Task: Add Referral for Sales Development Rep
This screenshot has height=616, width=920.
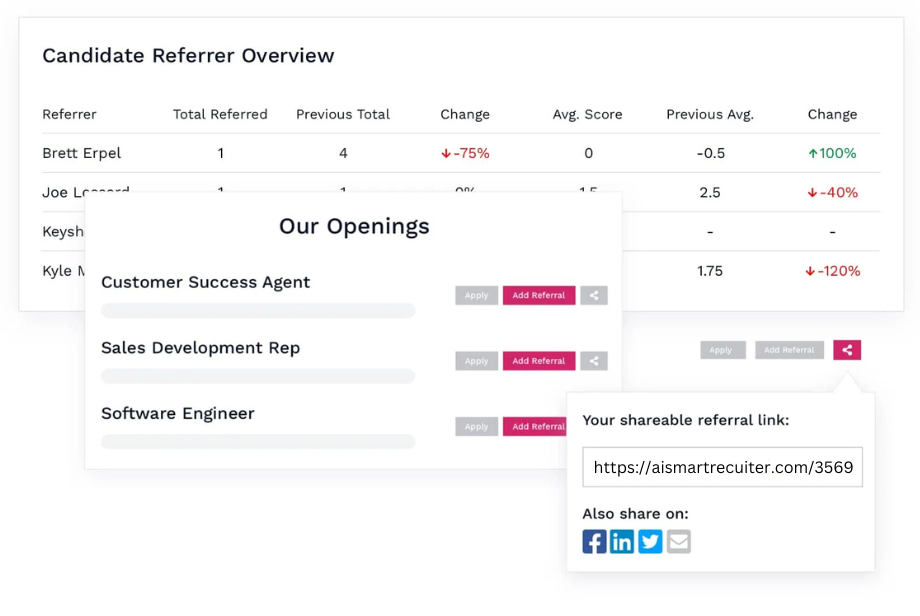Action: pyautogui.click(x=539, y=361)
